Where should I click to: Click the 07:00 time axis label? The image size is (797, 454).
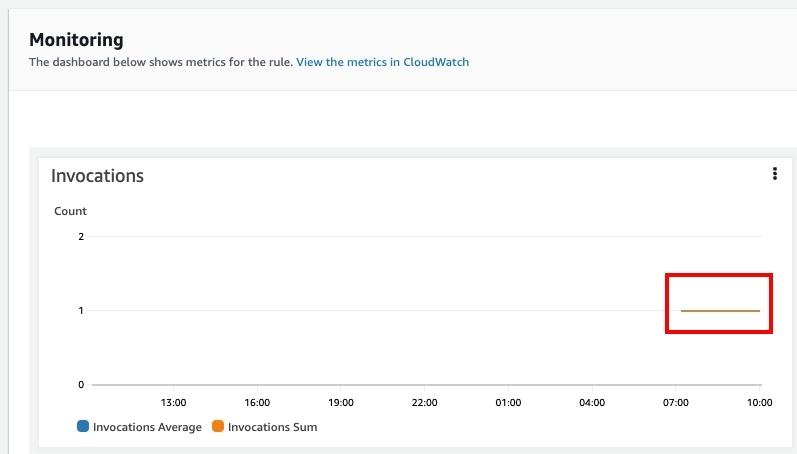676,403
